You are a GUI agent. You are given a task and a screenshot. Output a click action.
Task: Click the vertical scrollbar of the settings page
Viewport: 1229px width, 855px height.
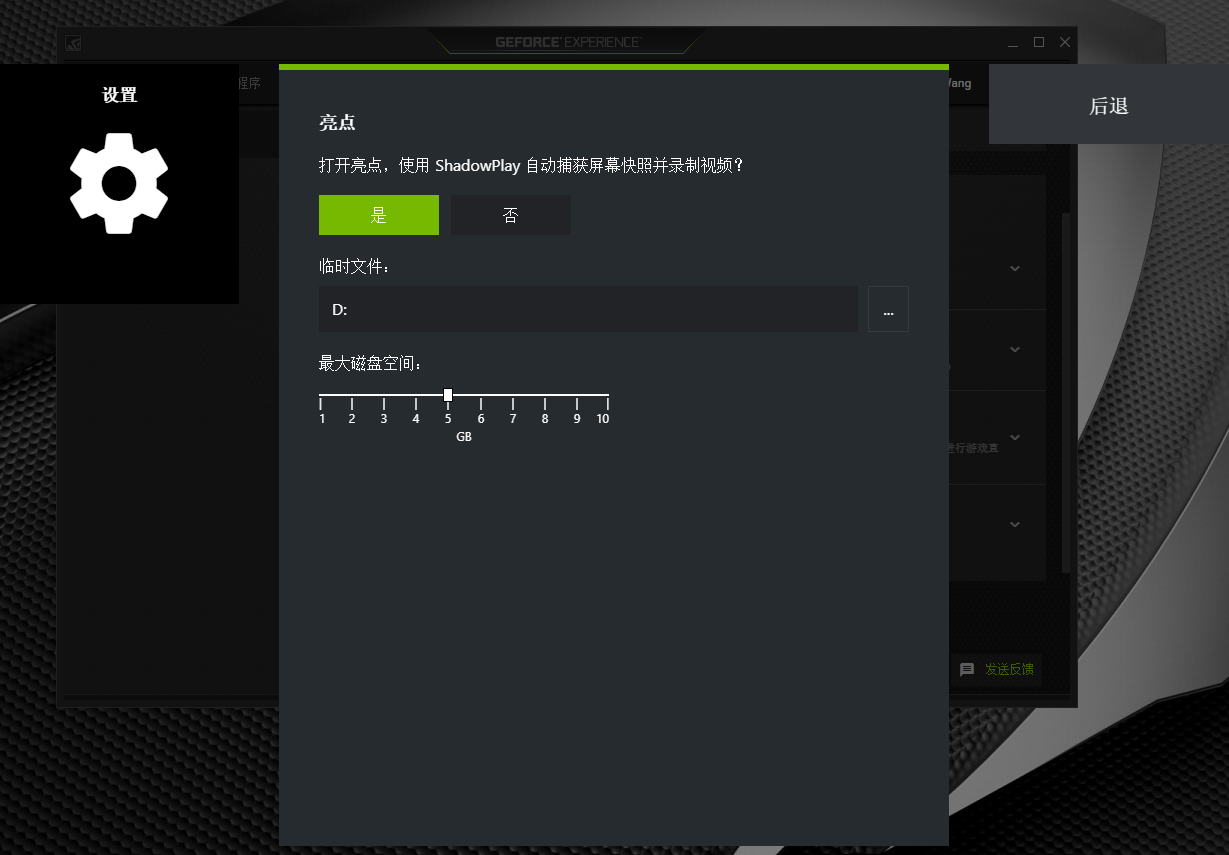[x=1066, y=390]
